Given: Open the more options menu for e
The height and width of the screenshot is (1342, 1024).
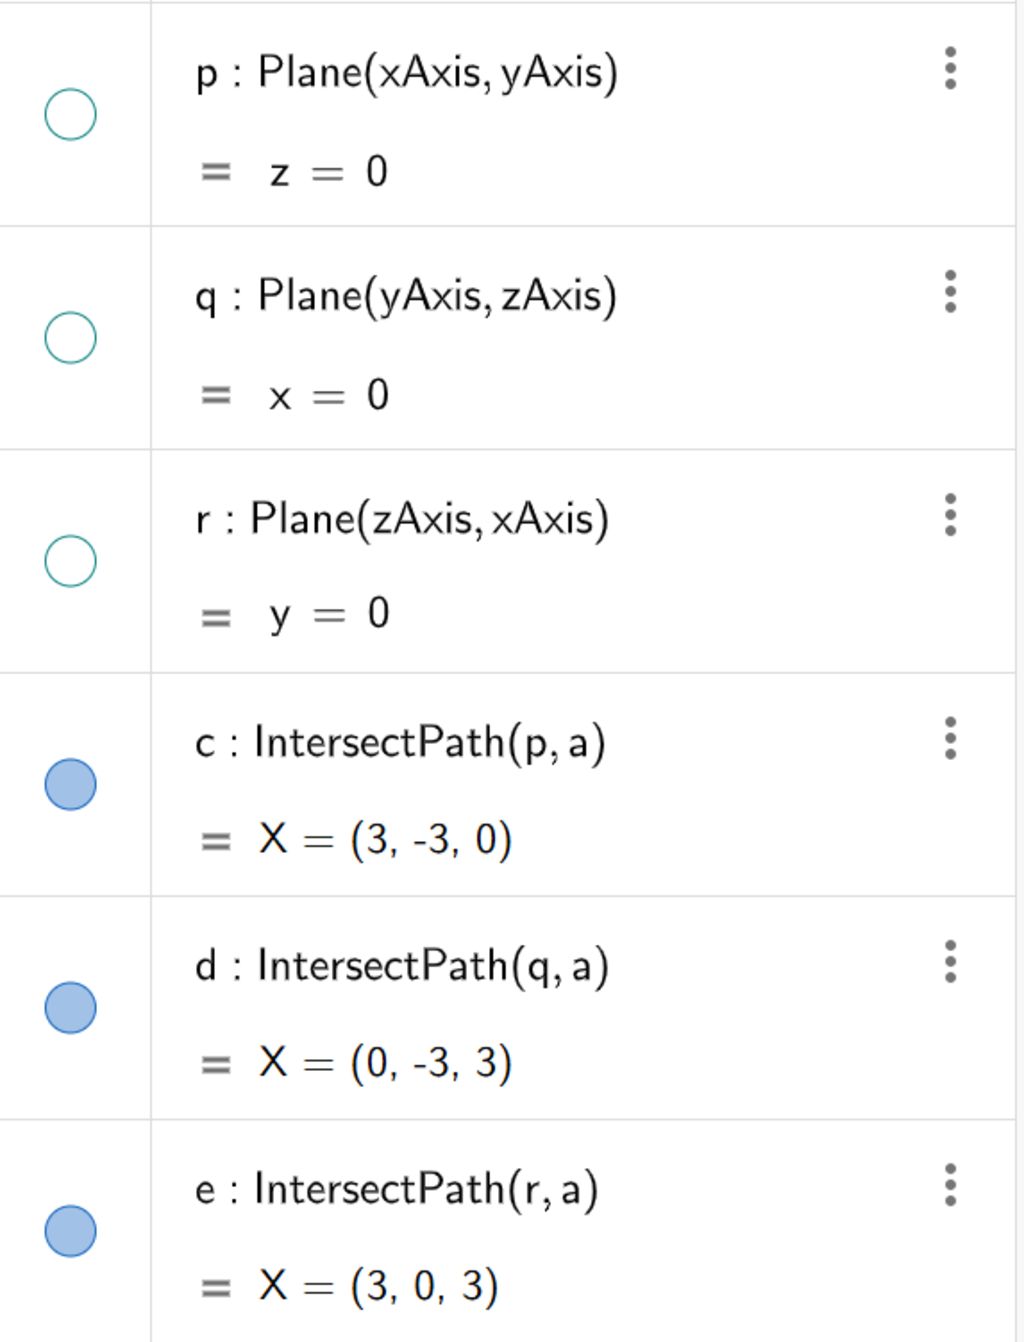Looking at the screenshot, I should (950, 1184).
